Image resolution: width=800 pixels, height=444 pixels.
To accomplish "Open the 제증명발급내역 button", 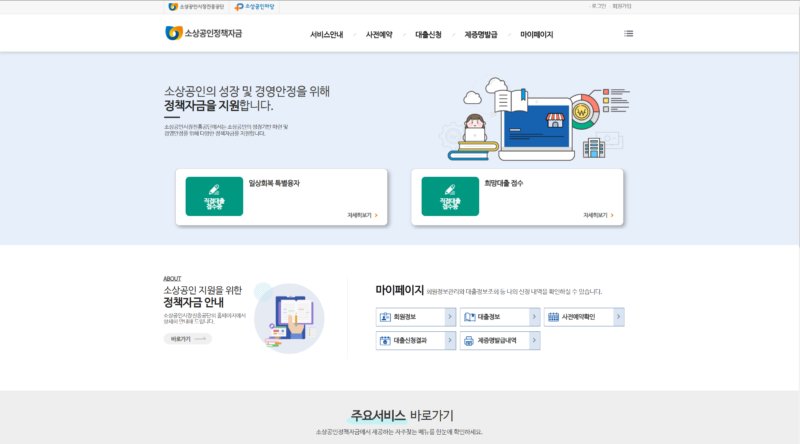I will (x=500, y=340).
